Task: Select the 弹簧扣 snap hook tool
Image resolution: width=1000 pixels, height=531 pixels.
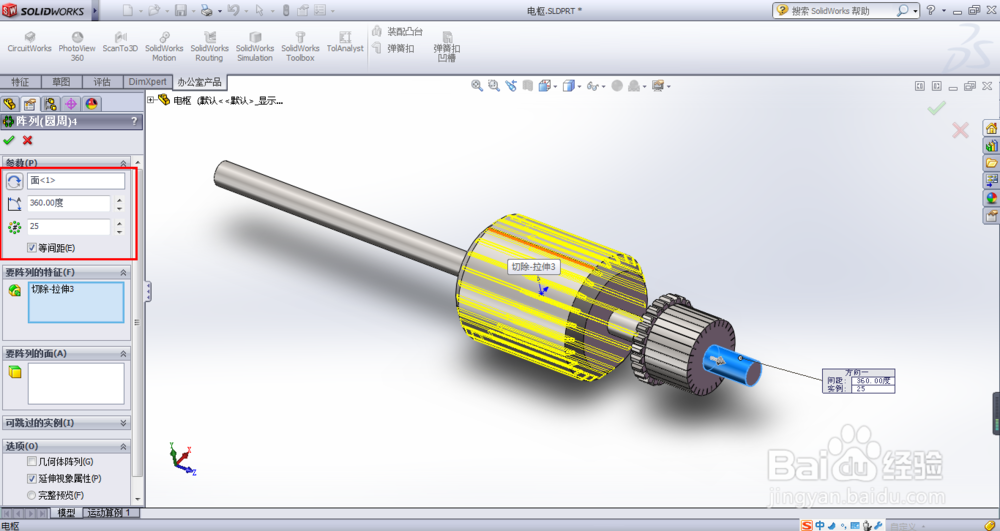Action: click(393, 48)
